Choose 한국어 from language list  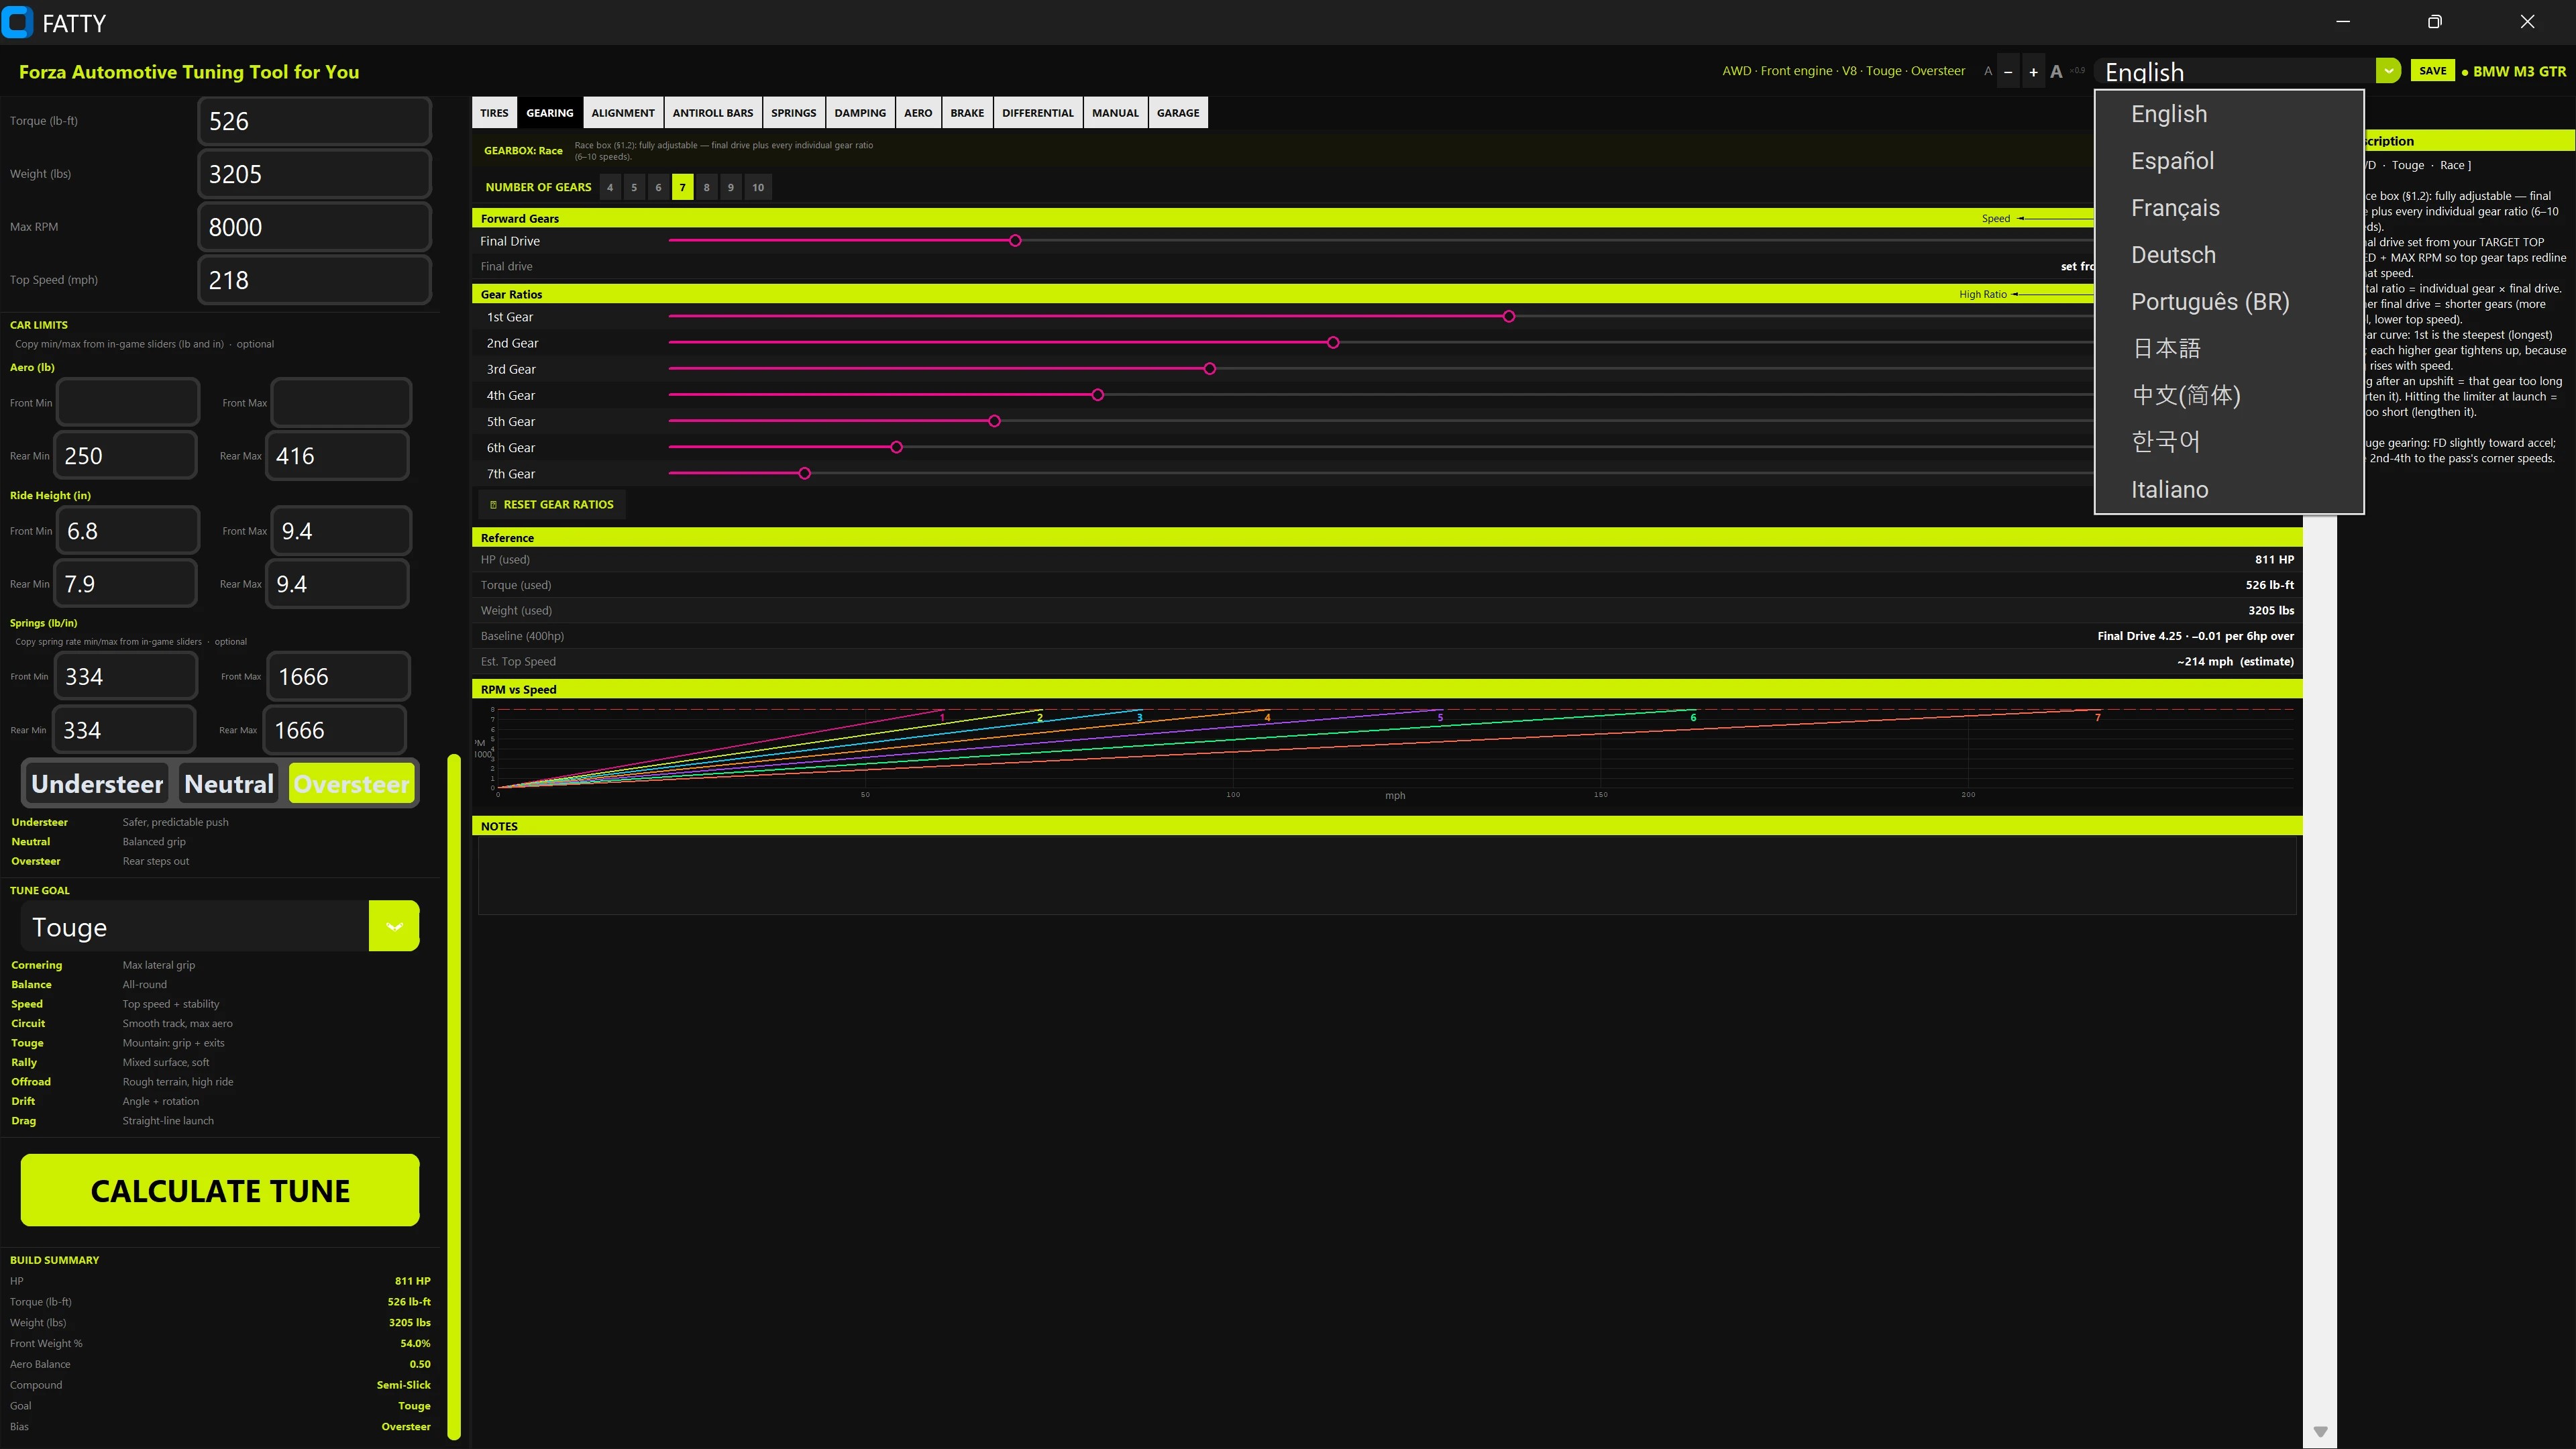click(x=2229, y=442)
